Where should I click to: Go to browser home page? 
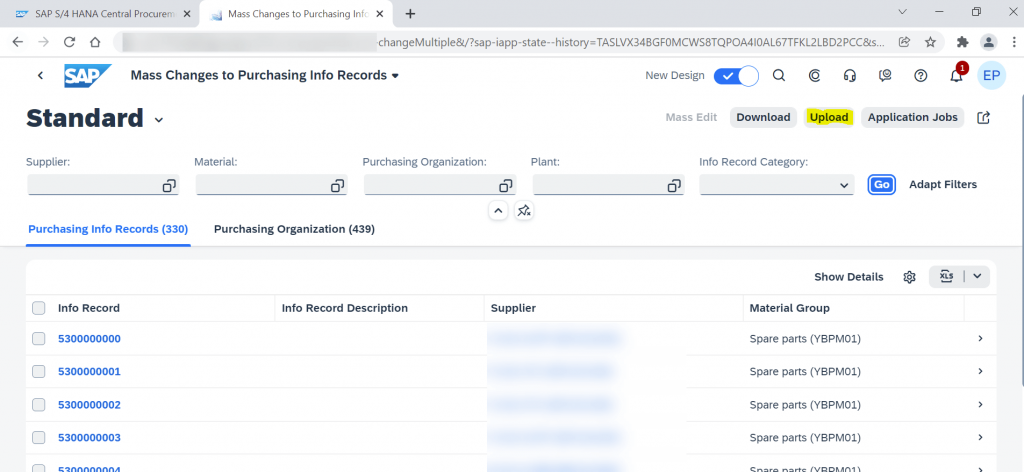(x=95, y=42)
